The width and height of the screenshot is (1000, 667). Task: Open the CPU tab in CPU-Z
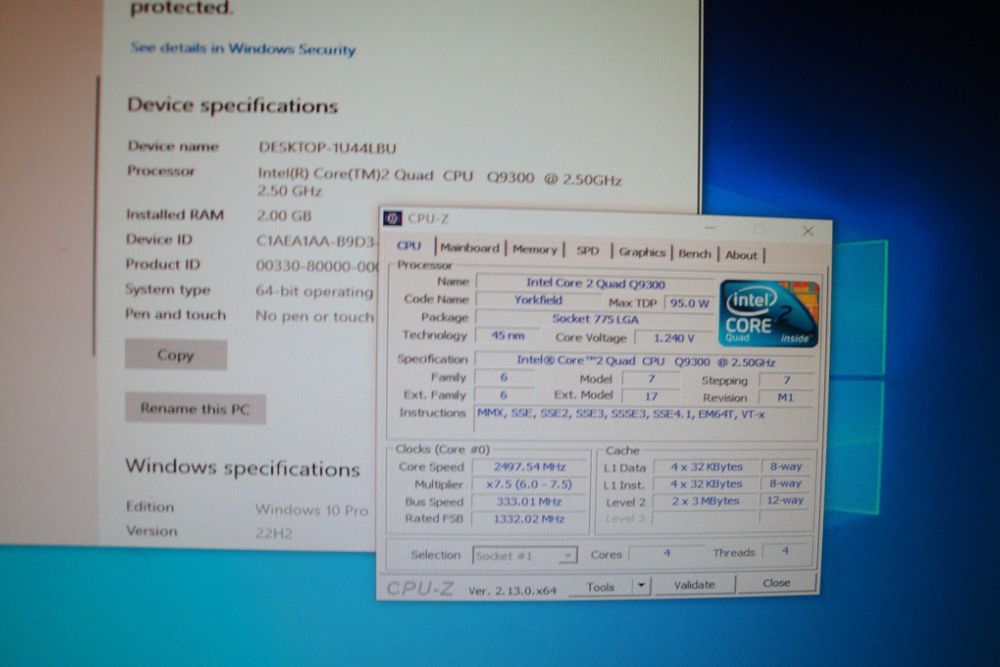[x=409, y=246]
